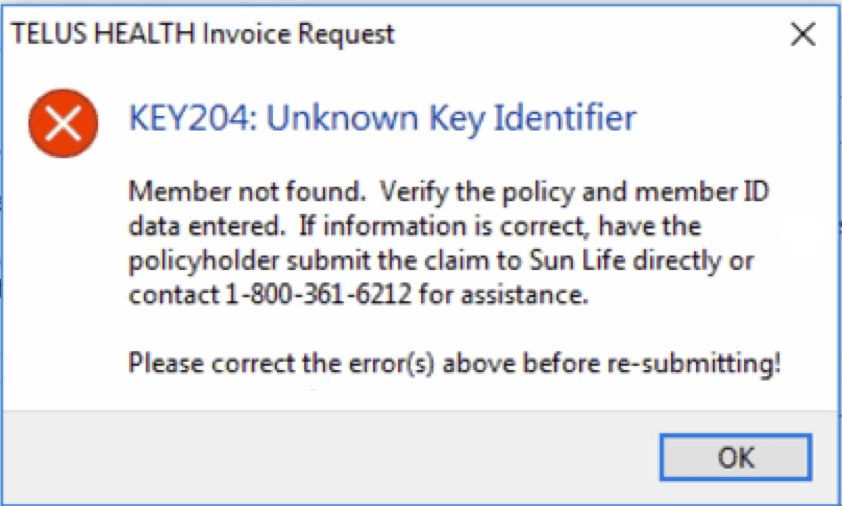Click the KEY204 Unknown Key Identifier heading
Screen dimensions: 842x506
[x=382, y=119]
